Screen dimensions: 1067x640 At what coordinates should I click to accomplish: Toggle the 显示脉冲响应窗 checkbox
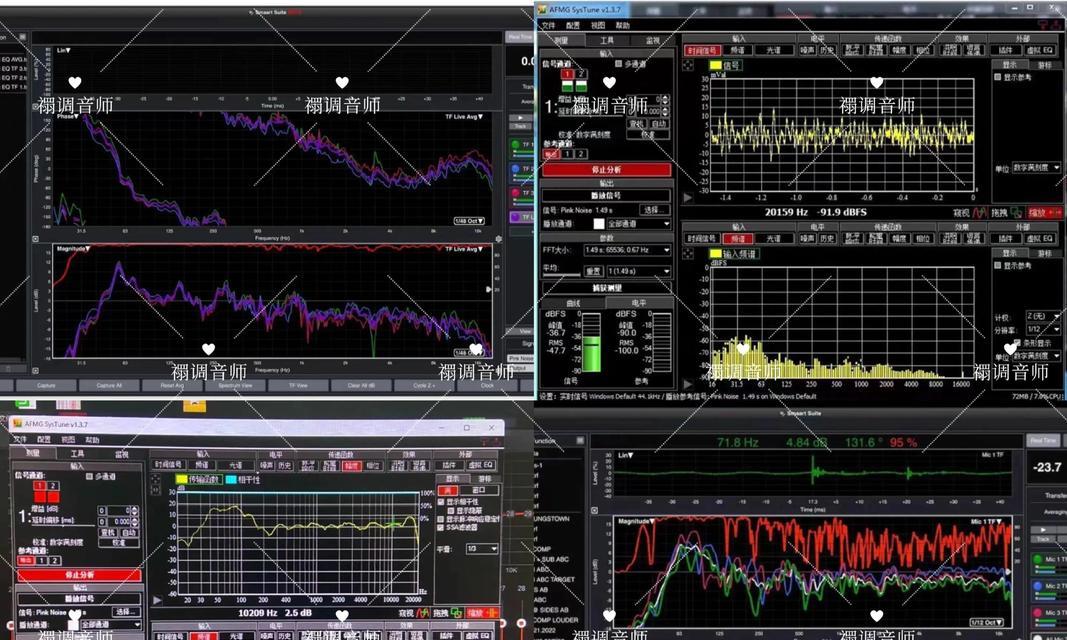[x=441, y=519]
